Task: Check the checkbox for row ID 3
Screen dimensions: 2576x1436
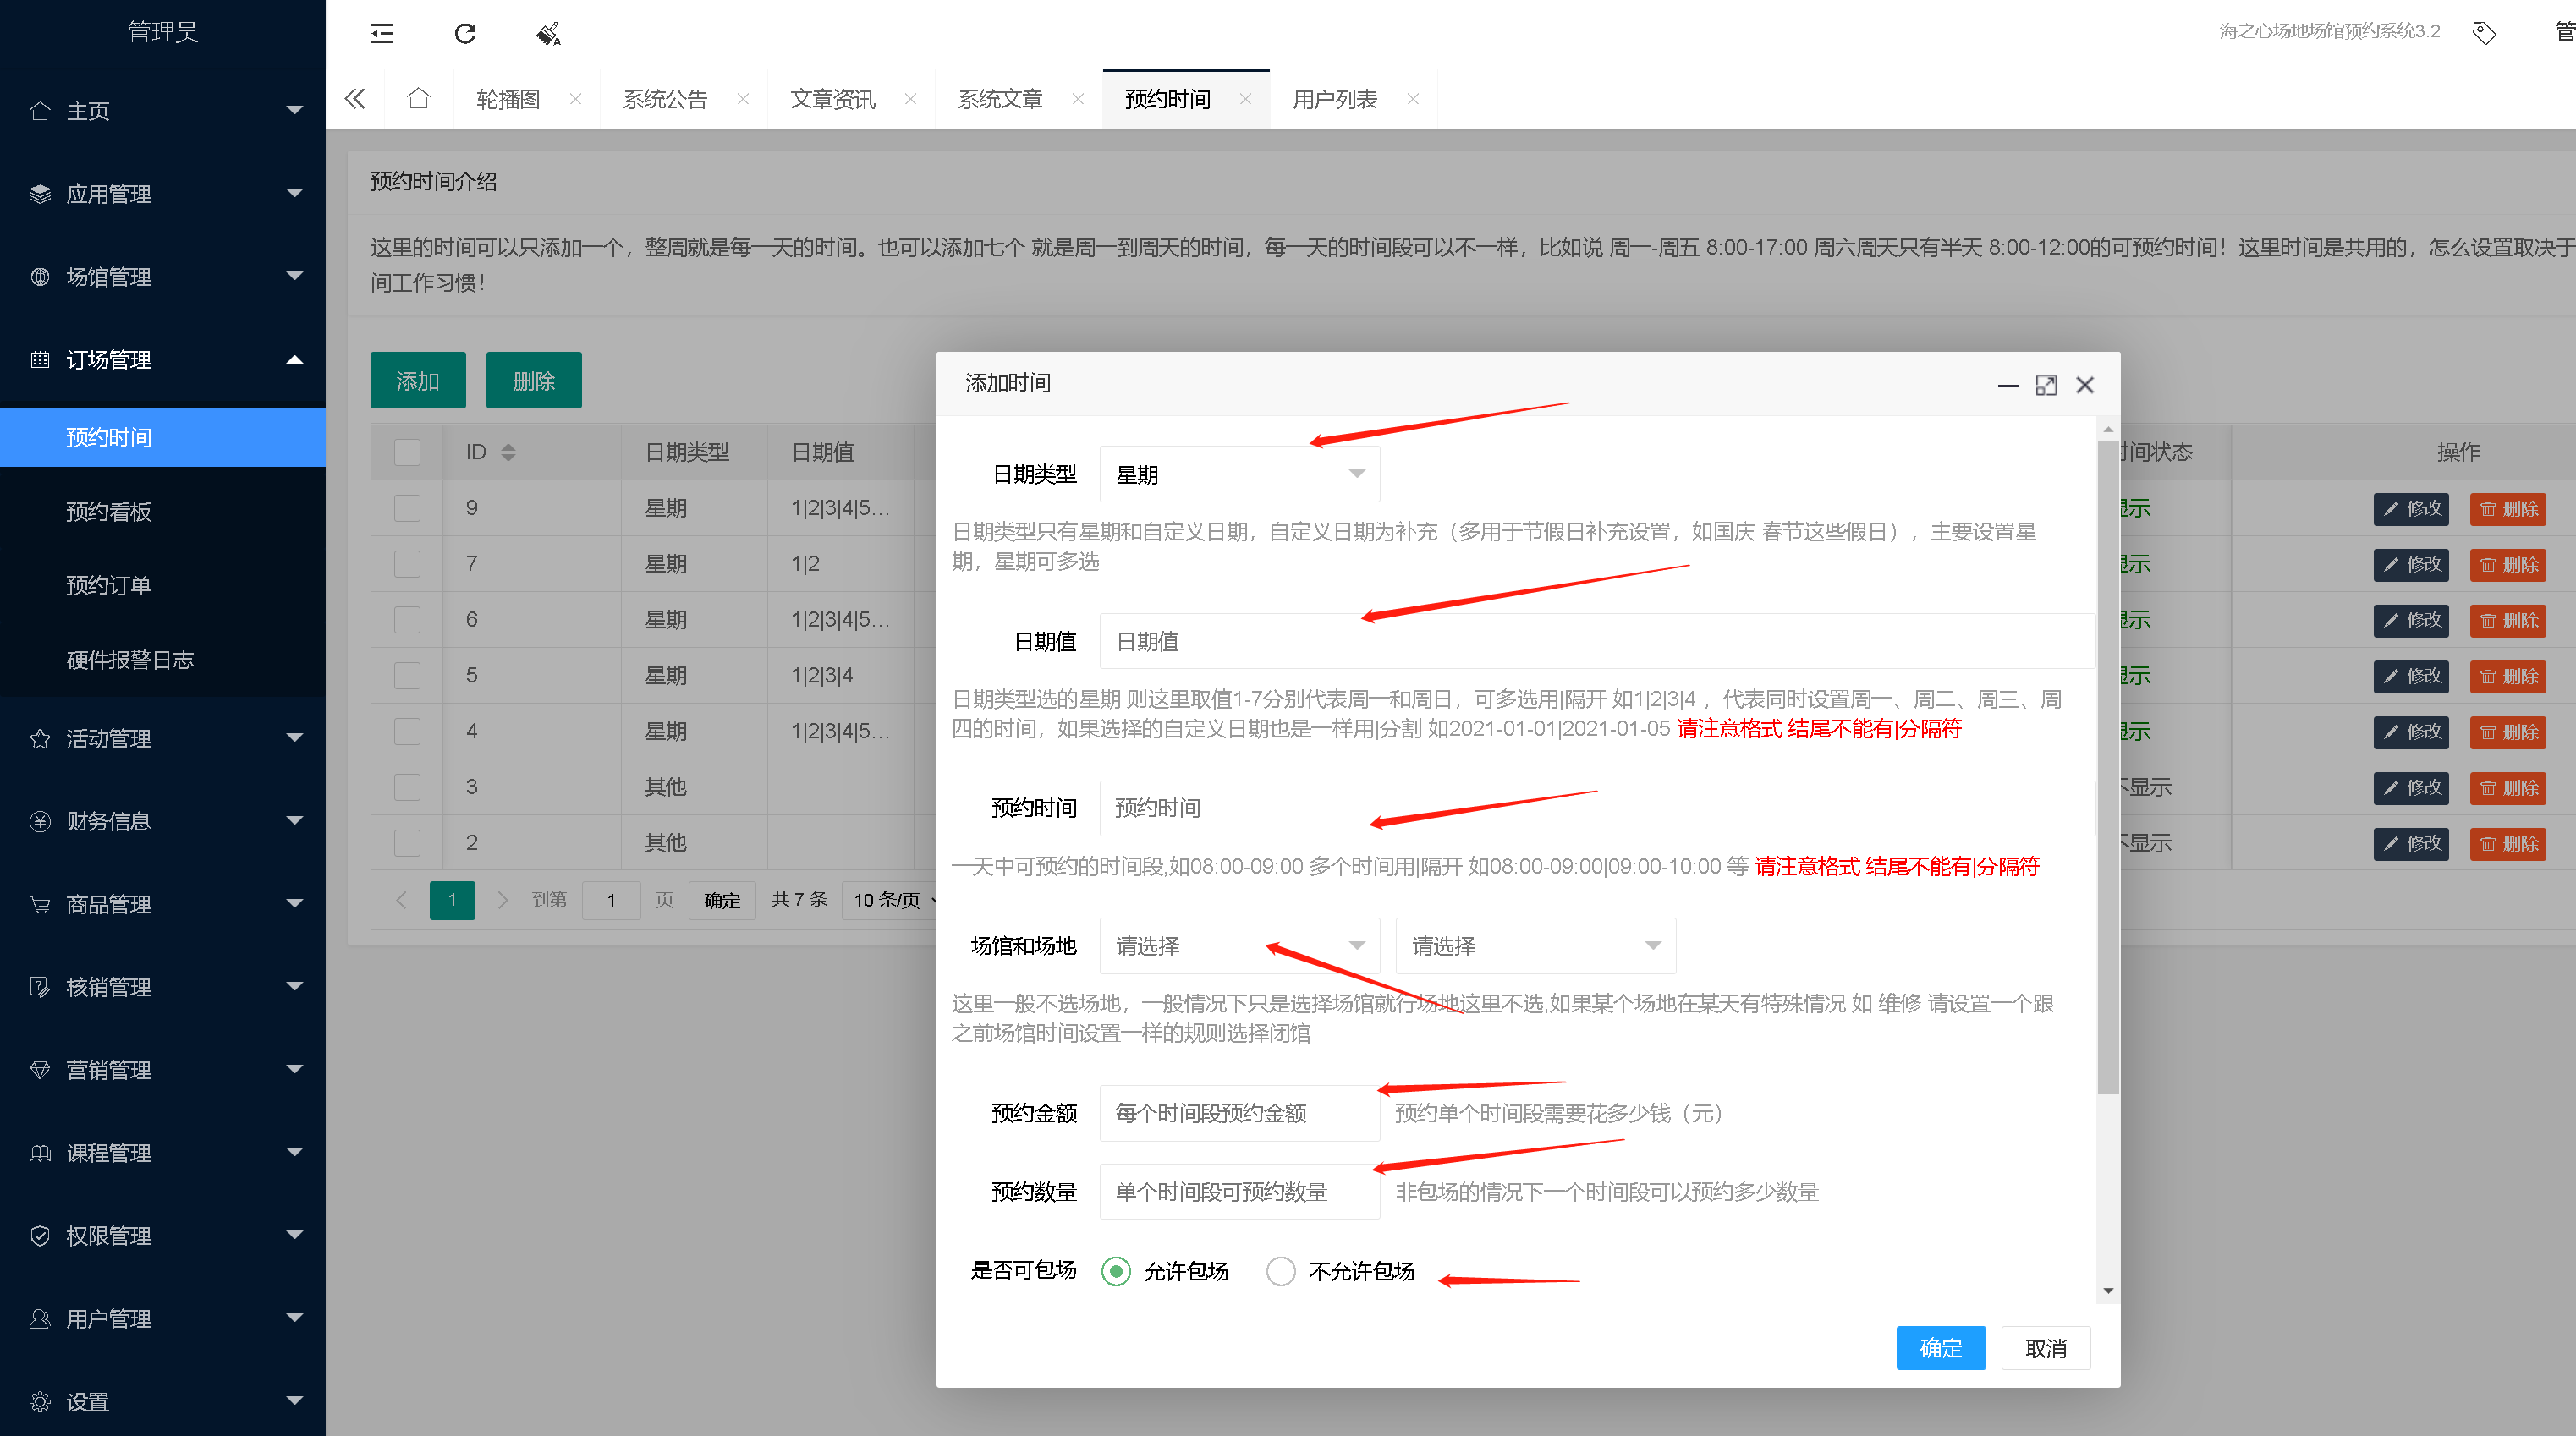Action: point(407,788)
